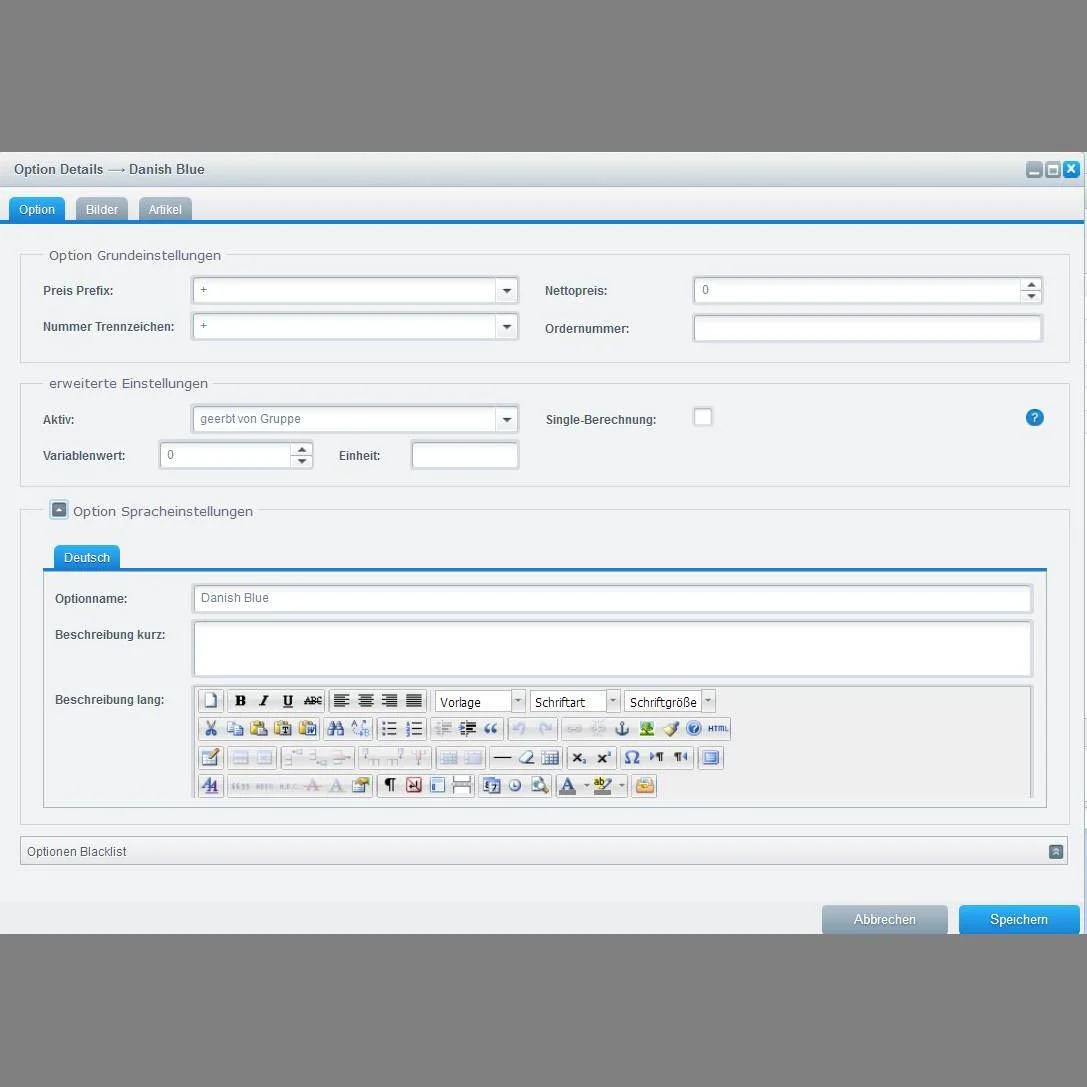Cancel changes via the Abbrechen button
This screenshot has width=1087, height=1087.
[884, 919]
